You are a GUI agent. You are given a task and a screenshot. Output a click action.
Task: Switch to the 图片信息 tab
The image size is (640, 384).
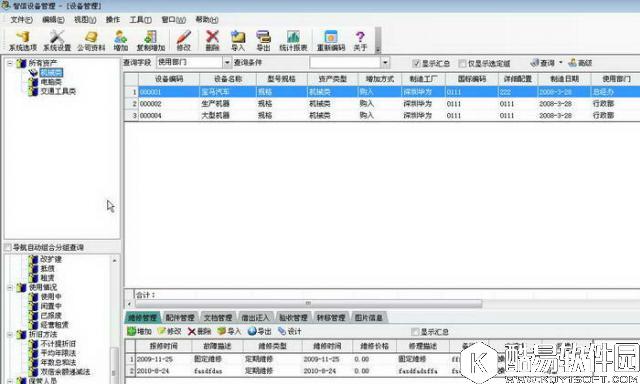369,317
